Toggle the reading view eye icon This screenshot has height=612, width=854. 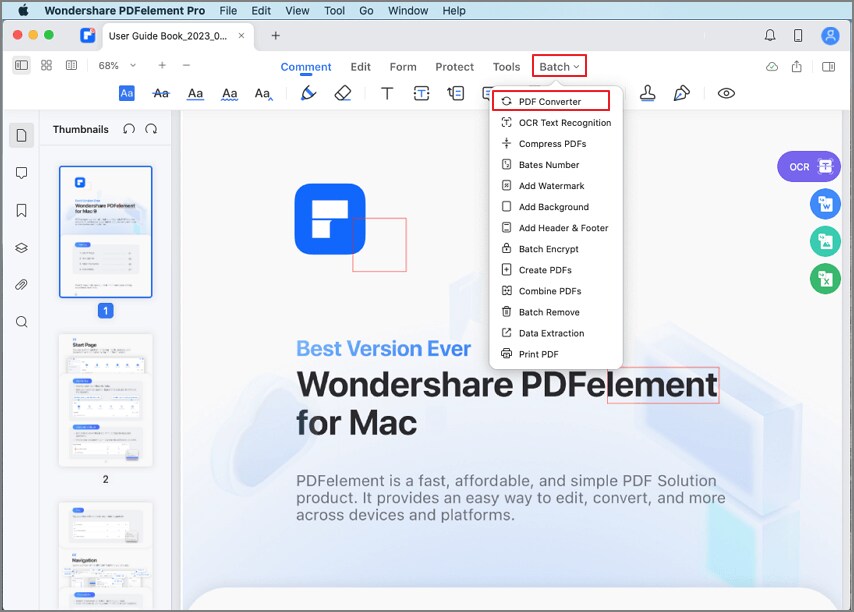click(x=726, y=92)
